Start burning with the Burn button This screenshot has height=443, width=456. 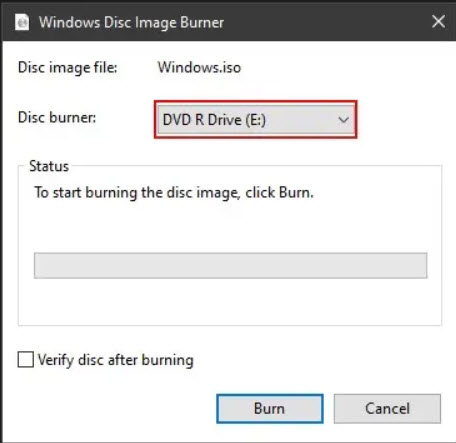click(x=270, y=409)
